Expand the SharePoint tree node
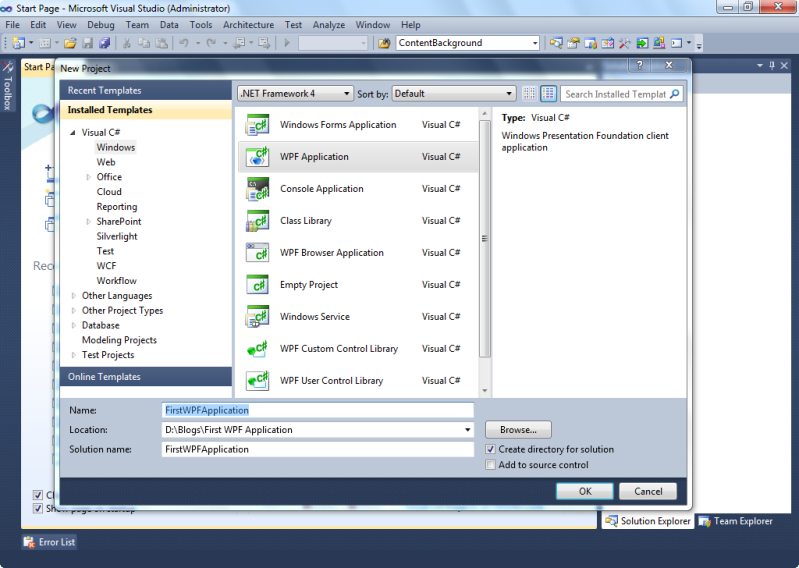 [88, 222]
